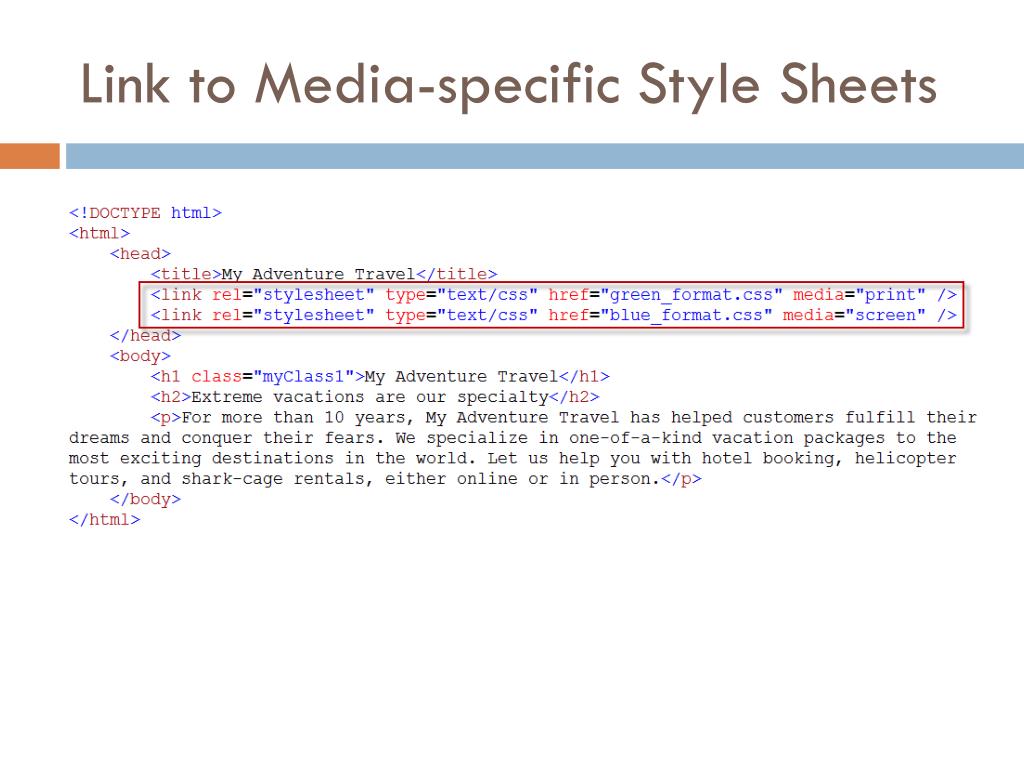
Task: Click the paragraph line starting 'For more than 10 years'
Action: (x=564, y=417)
